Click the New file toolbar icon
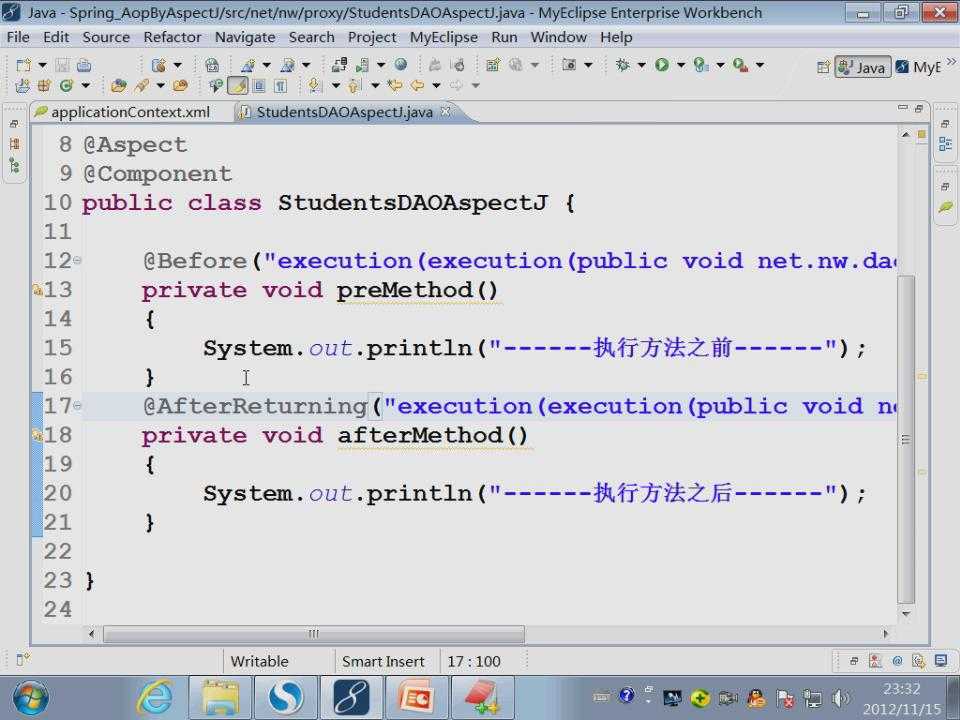Image resolution: width=960 pixels, height=720 pixels. point(23,65)
